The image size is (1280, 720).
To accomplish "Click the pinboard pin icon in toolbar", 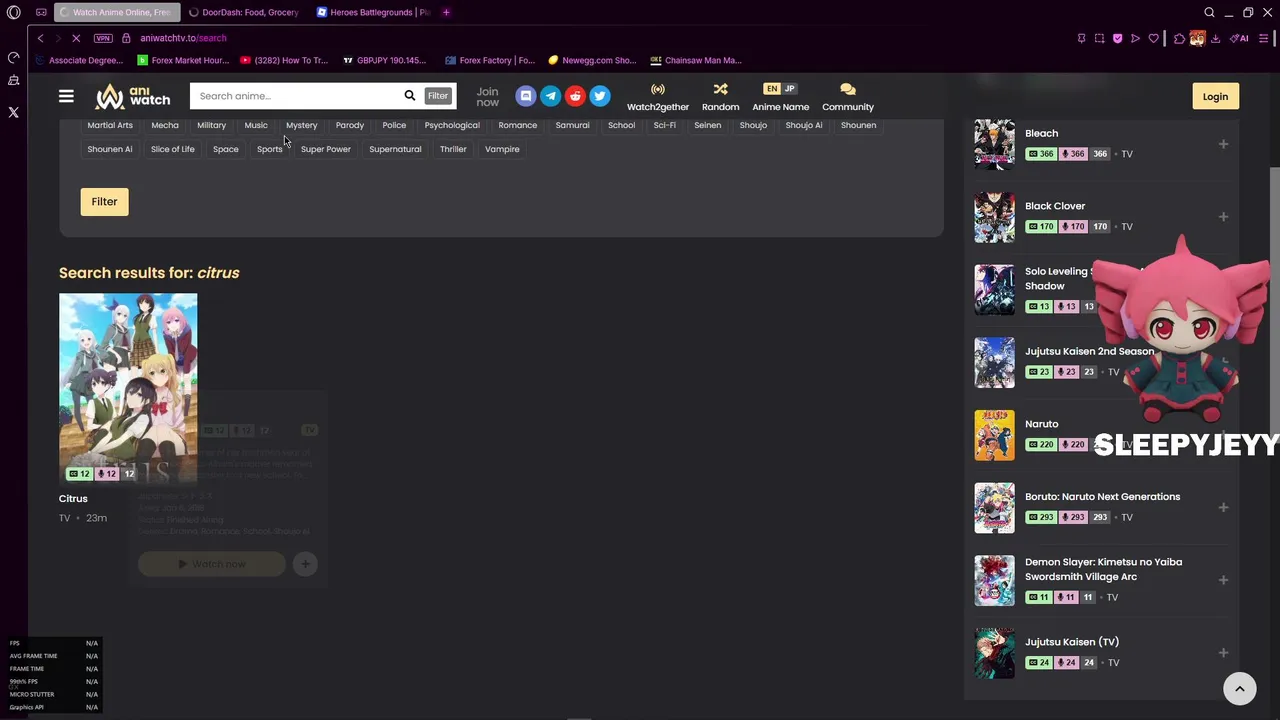I will coord(1081,38).
